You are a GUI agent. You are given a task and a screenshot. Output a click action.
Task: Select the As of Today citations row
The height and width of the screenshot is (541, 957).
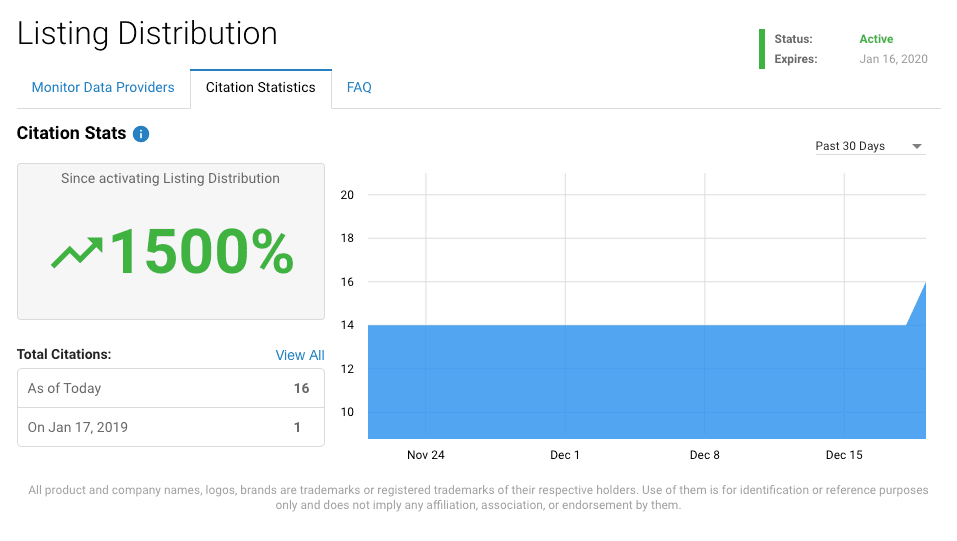click(170, 388)
